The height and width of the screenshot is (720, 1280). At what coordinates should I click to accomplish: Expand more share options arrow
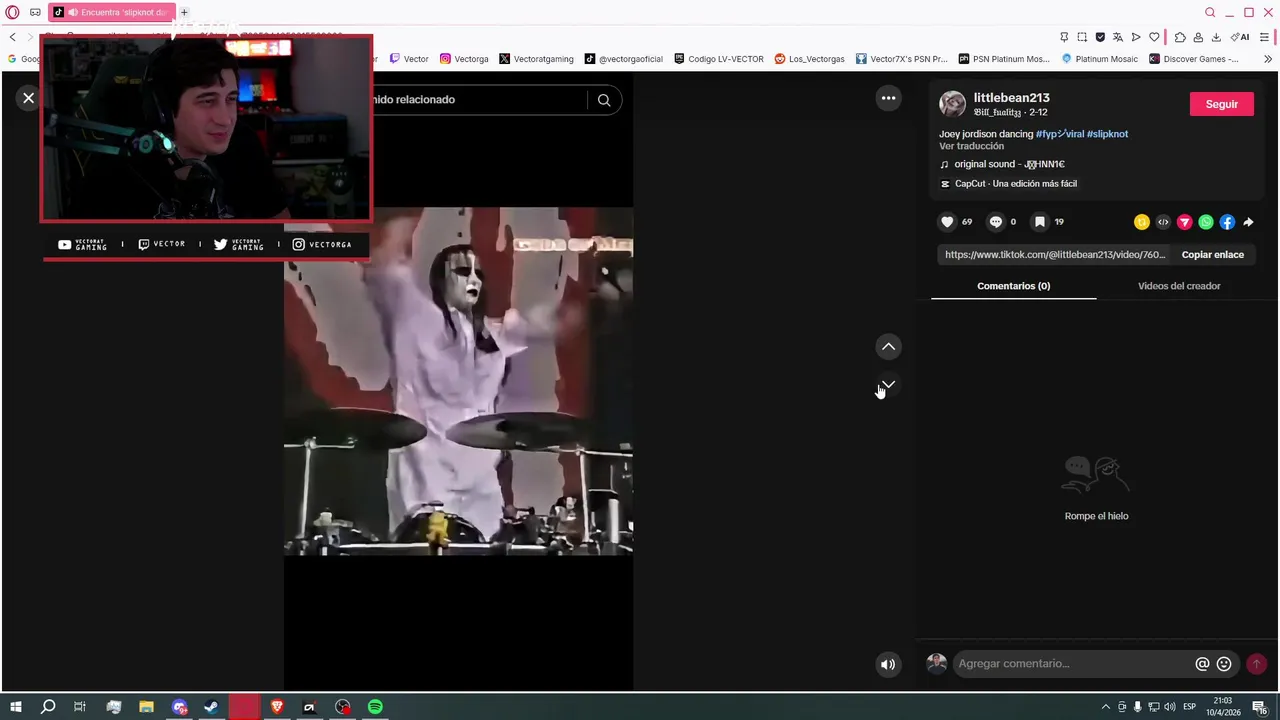[1248, 222]
